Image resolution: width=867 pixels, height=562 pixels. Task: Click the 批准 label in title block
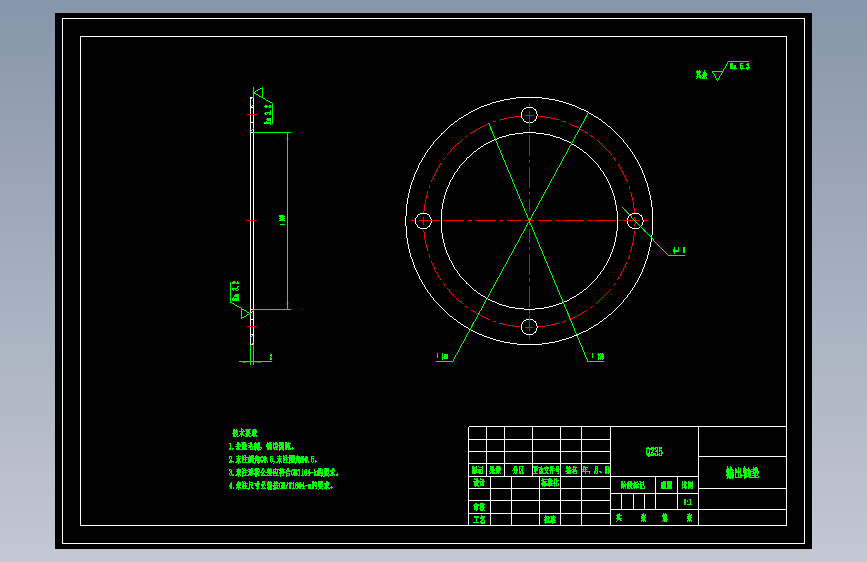pyautogui.click(x=550, y=519)
